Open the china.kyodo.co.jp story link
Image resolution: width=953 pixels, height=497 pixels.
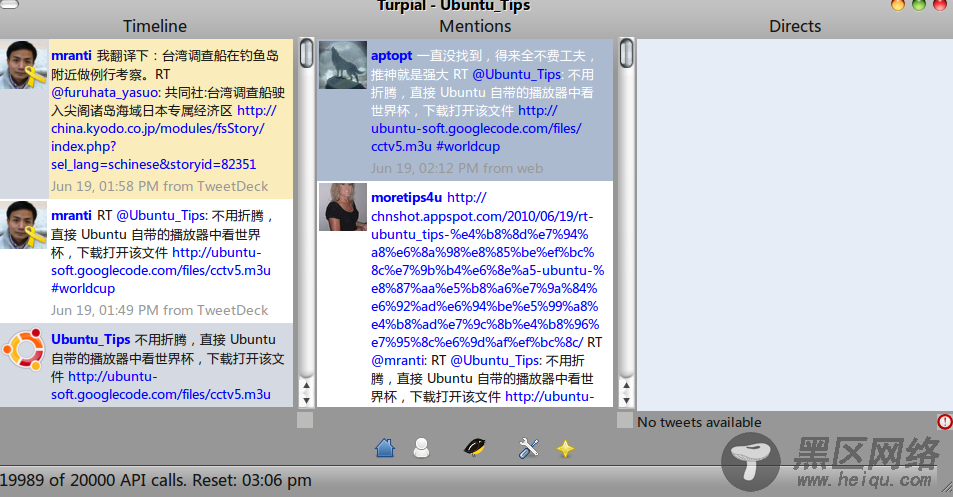click(163, 137)
